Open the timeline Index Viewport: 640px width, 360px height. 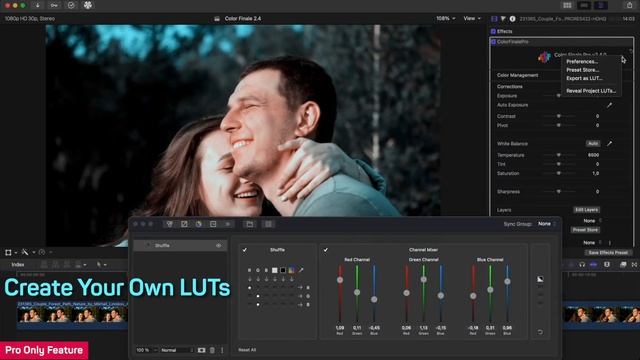18,264
